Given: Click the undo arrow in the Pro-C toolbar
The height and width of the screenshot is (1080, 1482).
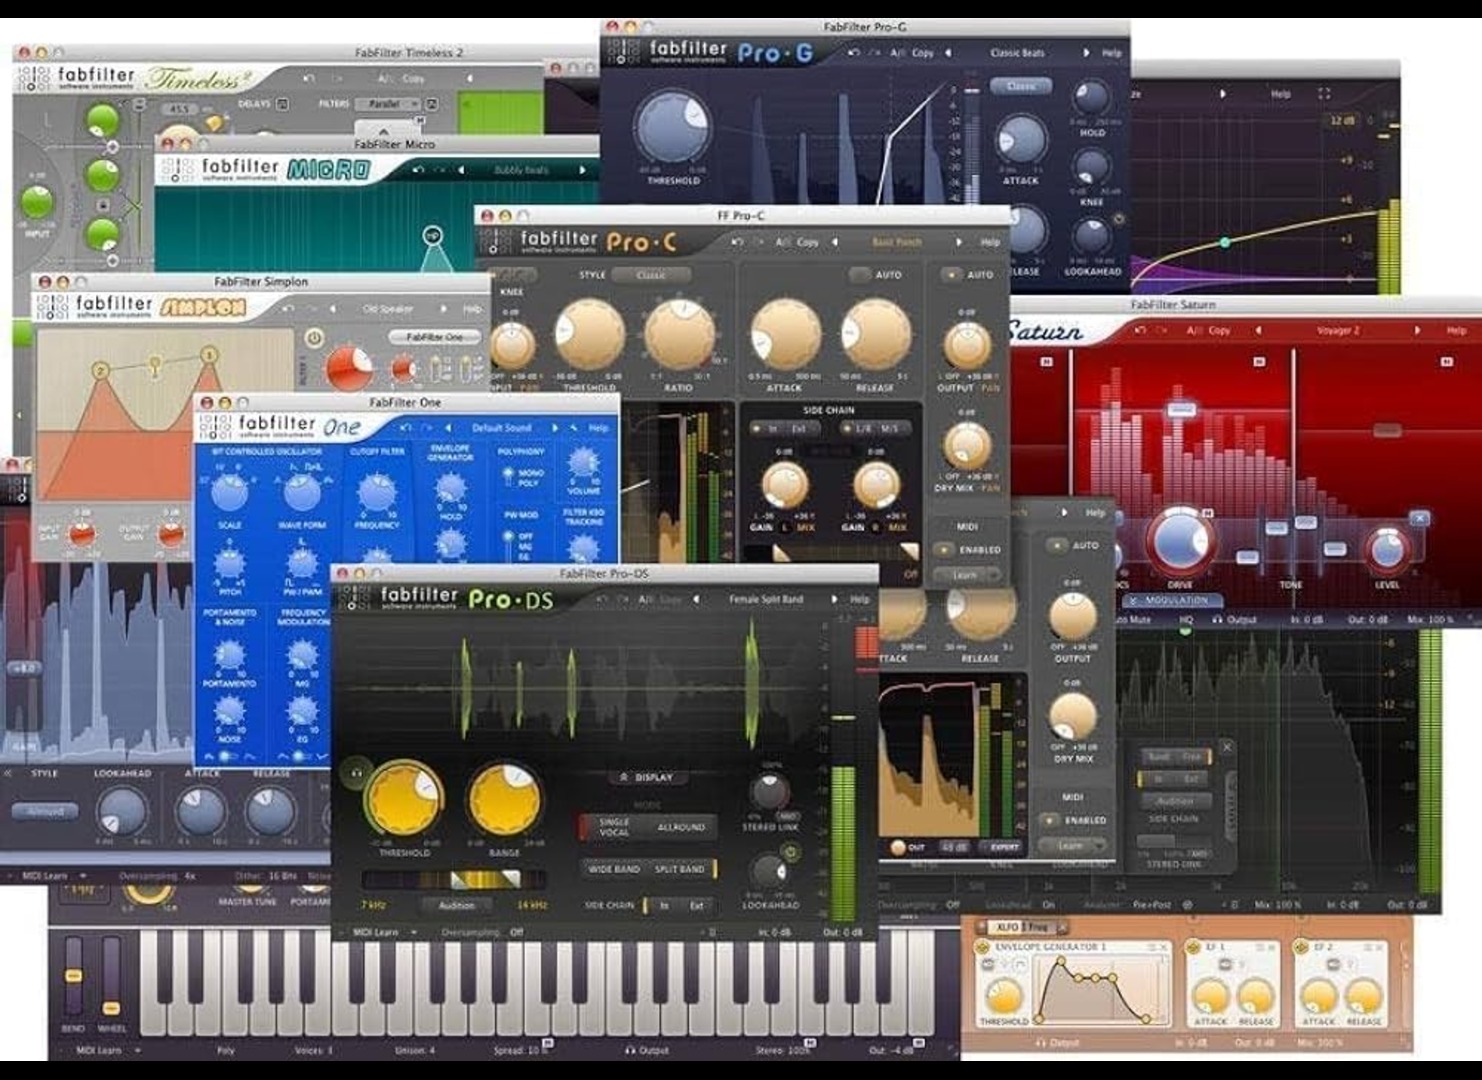Looking at the screenshot, I should click(737, 242).
